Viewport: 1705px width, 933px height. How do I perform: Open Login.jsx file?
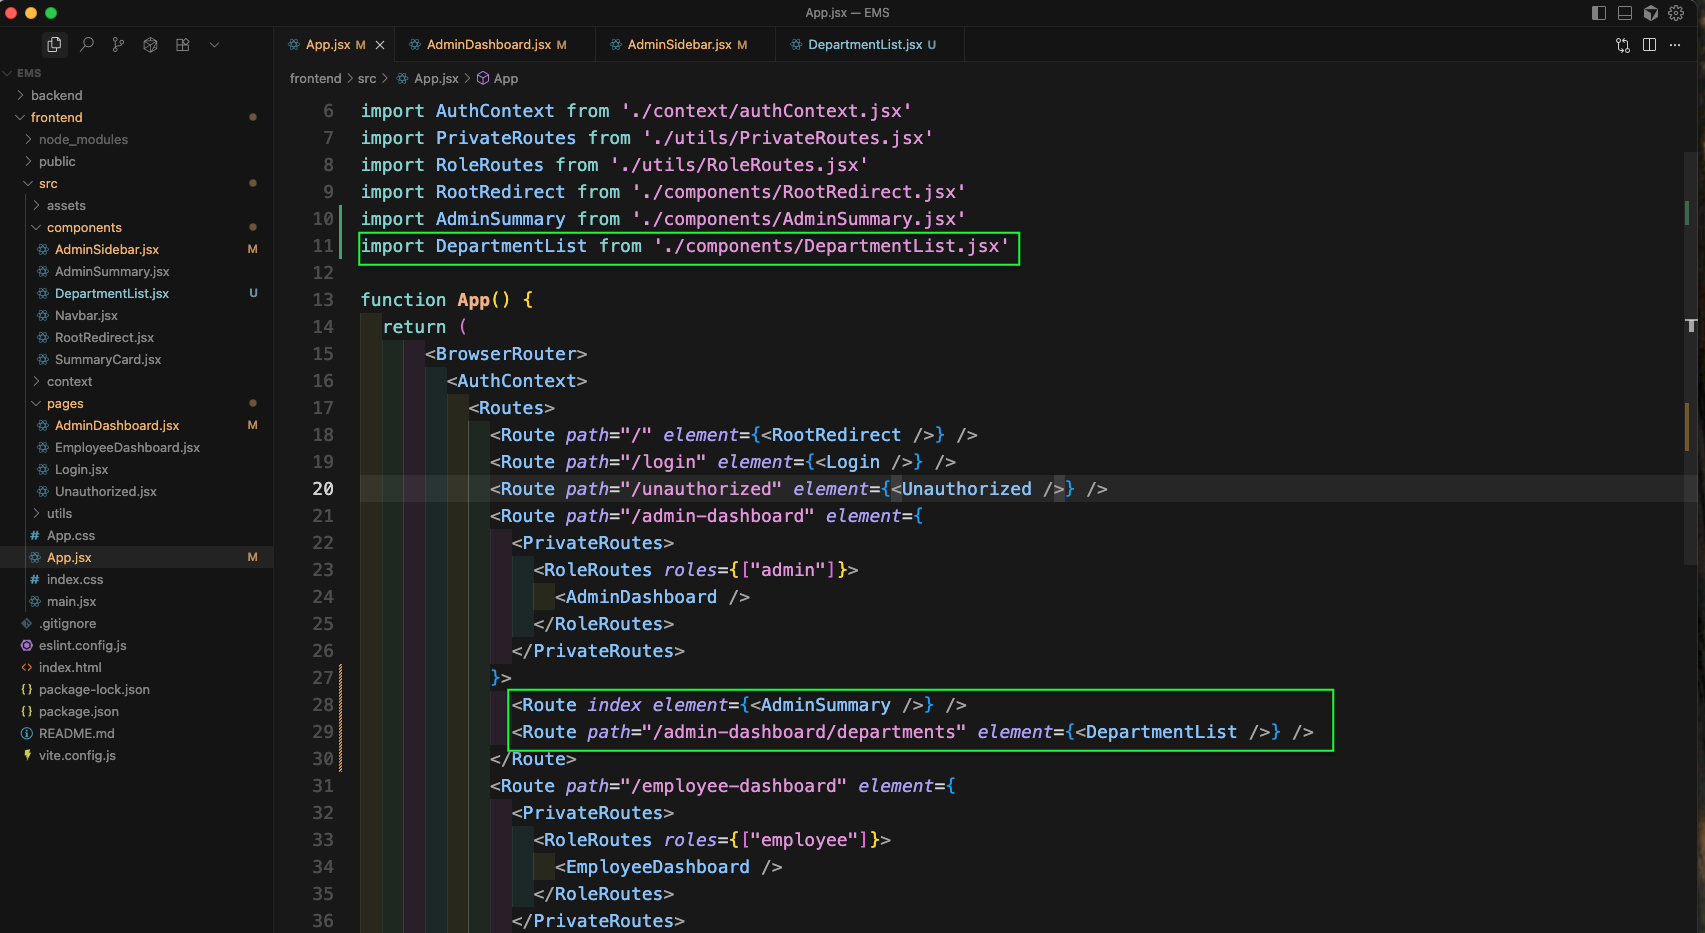(136, 469)
